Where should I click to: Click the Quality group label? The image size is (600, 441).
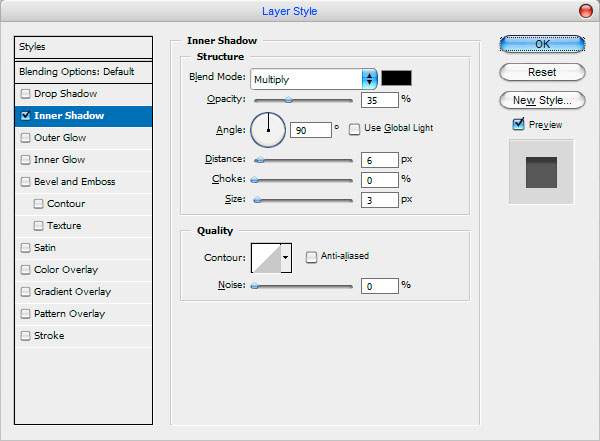pyautogui.click(x=215, y=231)
